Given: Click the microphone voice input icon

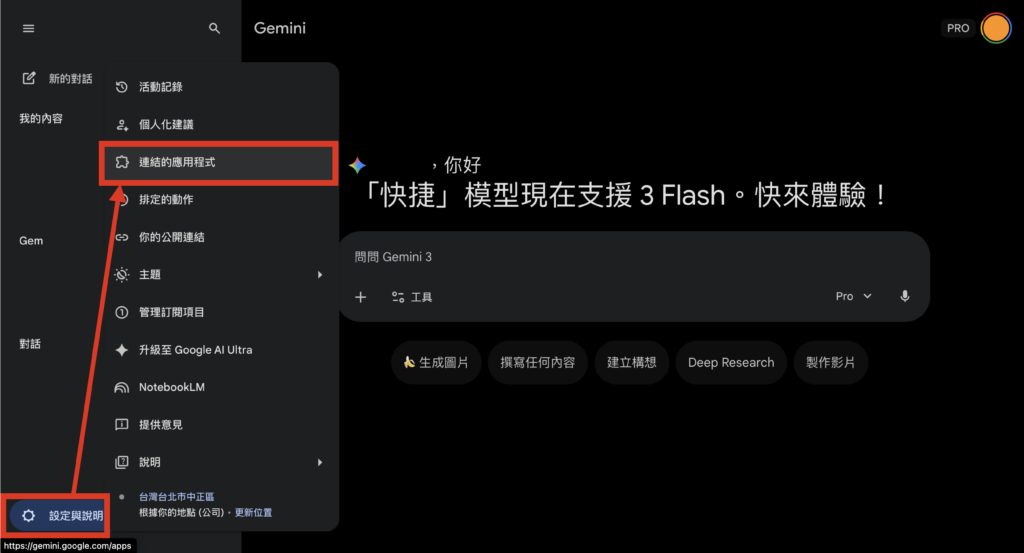Looking at the screenshot, I should coord(904,296).
